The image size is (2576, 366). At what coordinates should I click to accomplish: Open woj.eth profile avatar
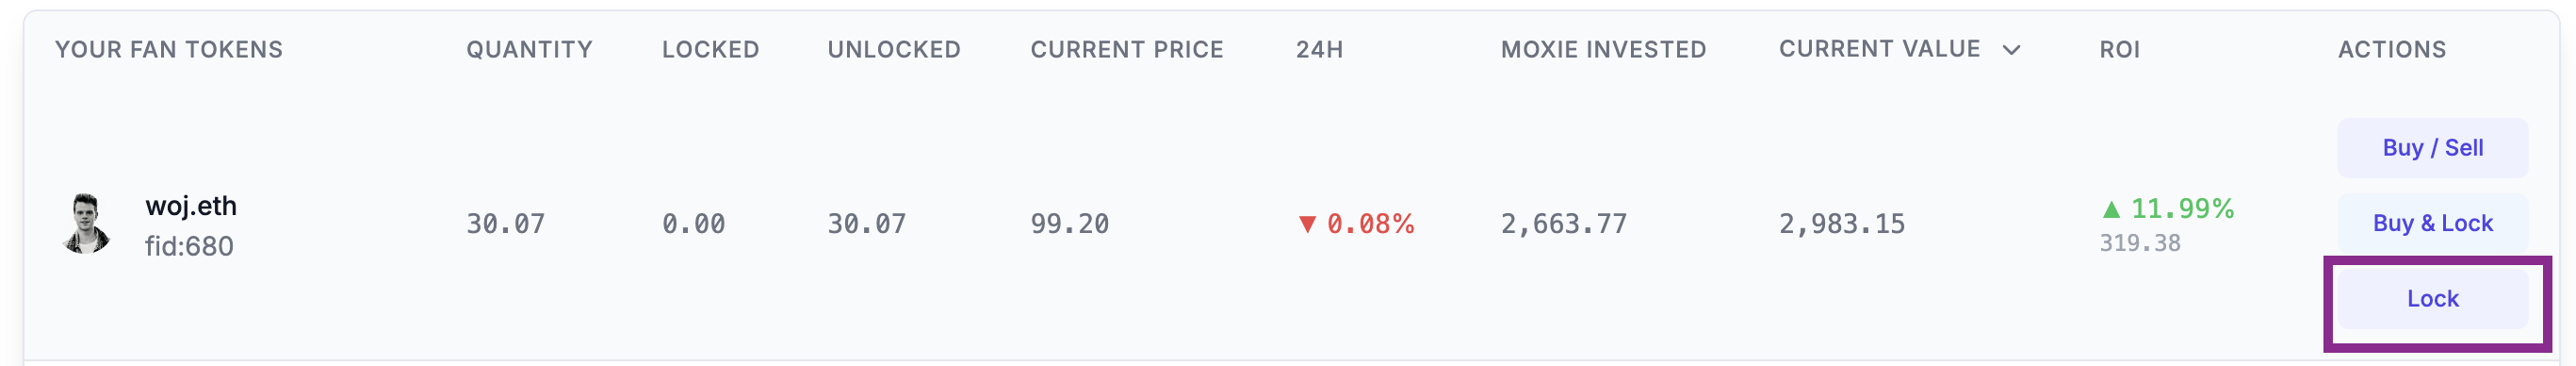click(x=86, y=224)
